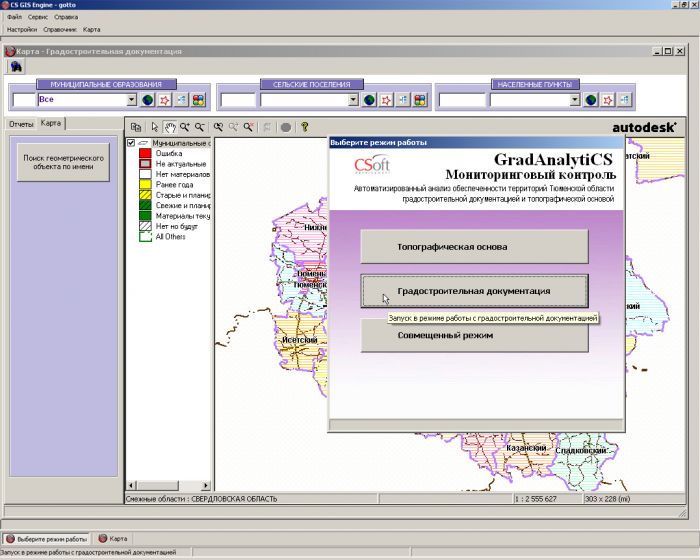Image resolution: width=700 pixels, height=560 pixels.
Task: Click 'Смежные области : СВЕРДЛОВСКАЯ ОБЛАСТЬ' status text
Action: (201, 499)
